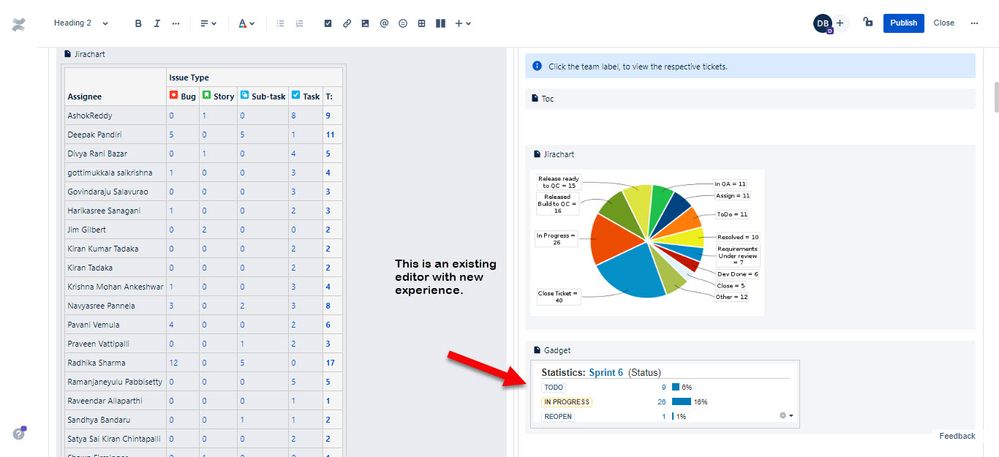Click the IN PROGRESS status label
The width and height of the screenshot is (999, 457).
tap(566, 402)
